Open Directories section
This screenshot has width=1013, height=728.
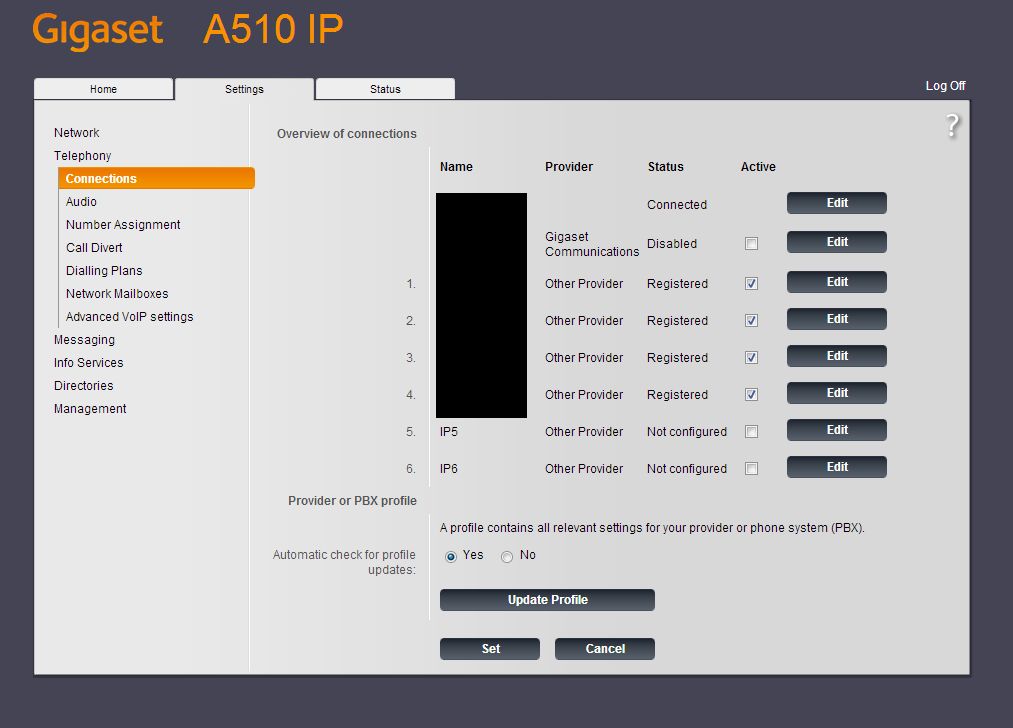point(83,386)
